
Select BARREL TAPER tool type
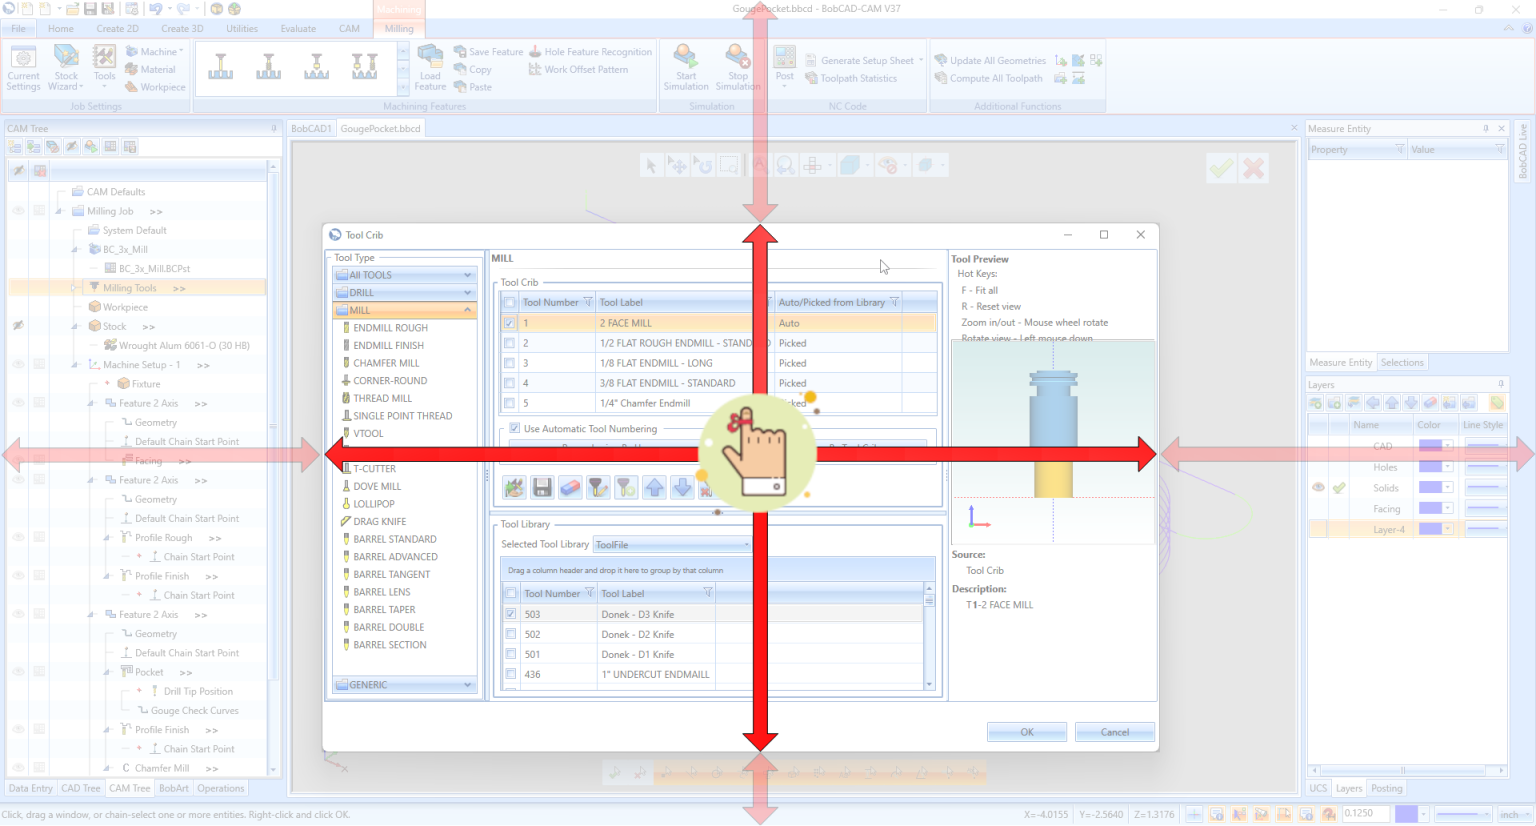(384, 610)
